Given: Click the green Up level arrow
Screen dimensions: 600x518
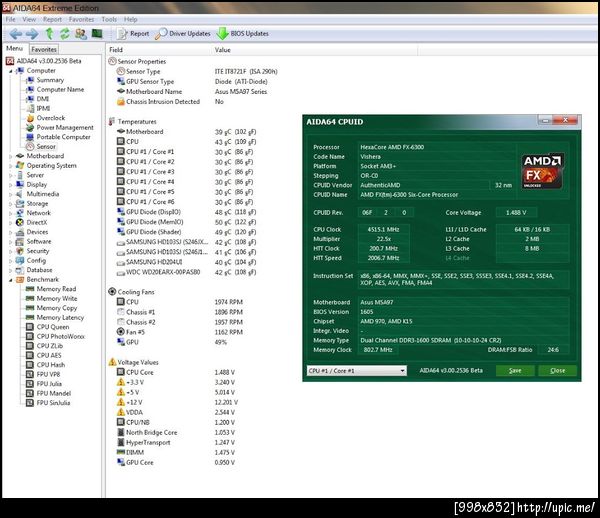Looking at the screenshot, I should (49, 34).
